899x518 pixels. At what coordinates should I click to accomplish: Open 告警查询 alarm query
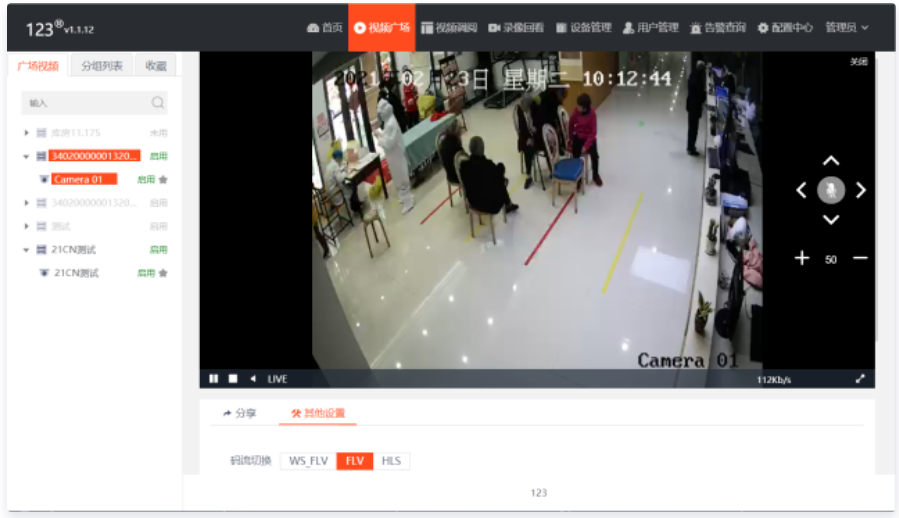pos(718,28)
